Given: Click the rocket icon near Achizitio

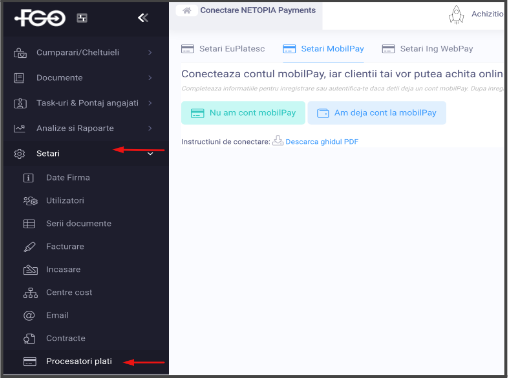Looking at the screenshot, I should click(x=456, y=15).
